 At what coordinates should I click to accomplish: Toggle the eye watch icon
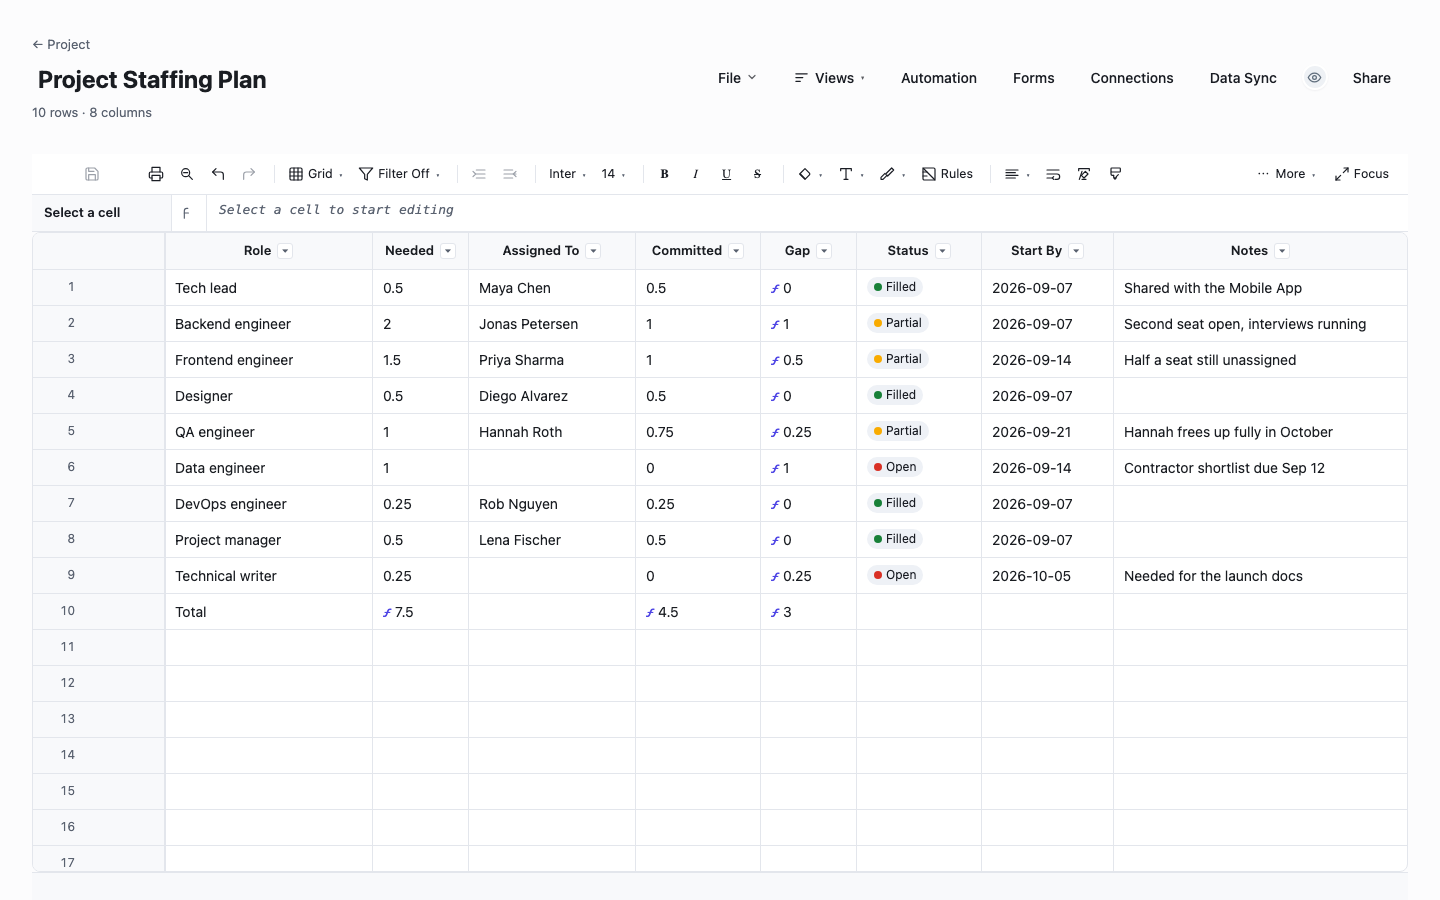(1315, 78)
